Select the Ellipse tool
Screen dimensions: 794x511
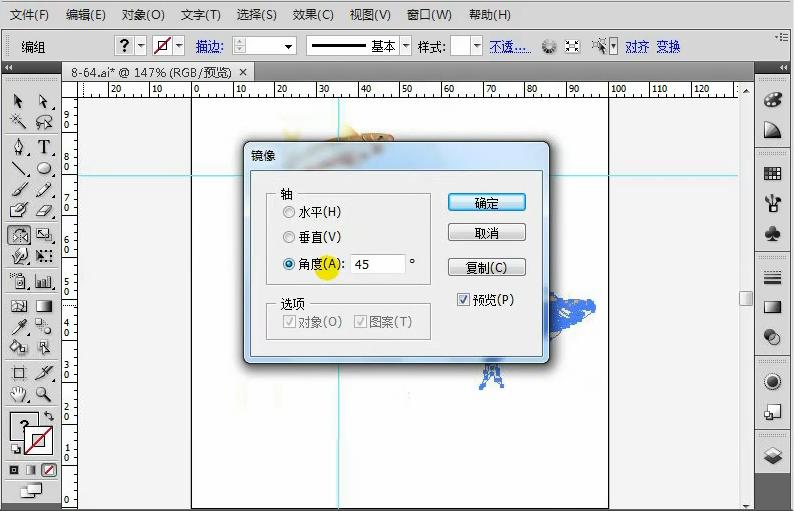pos(44,168)
